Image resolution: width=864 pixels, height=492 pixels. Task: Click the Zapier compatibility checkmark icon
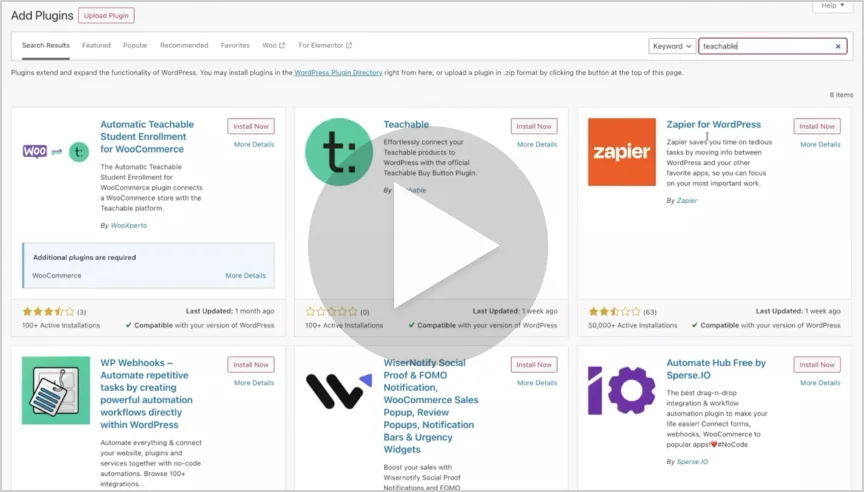point(695,325)
